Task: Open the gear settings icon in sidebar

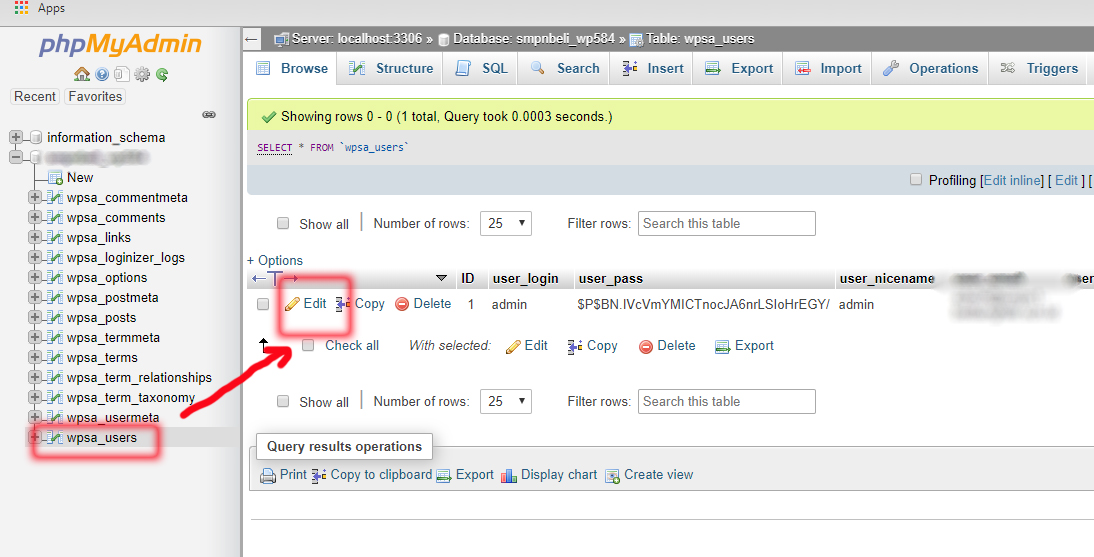Action: [142, 74]
